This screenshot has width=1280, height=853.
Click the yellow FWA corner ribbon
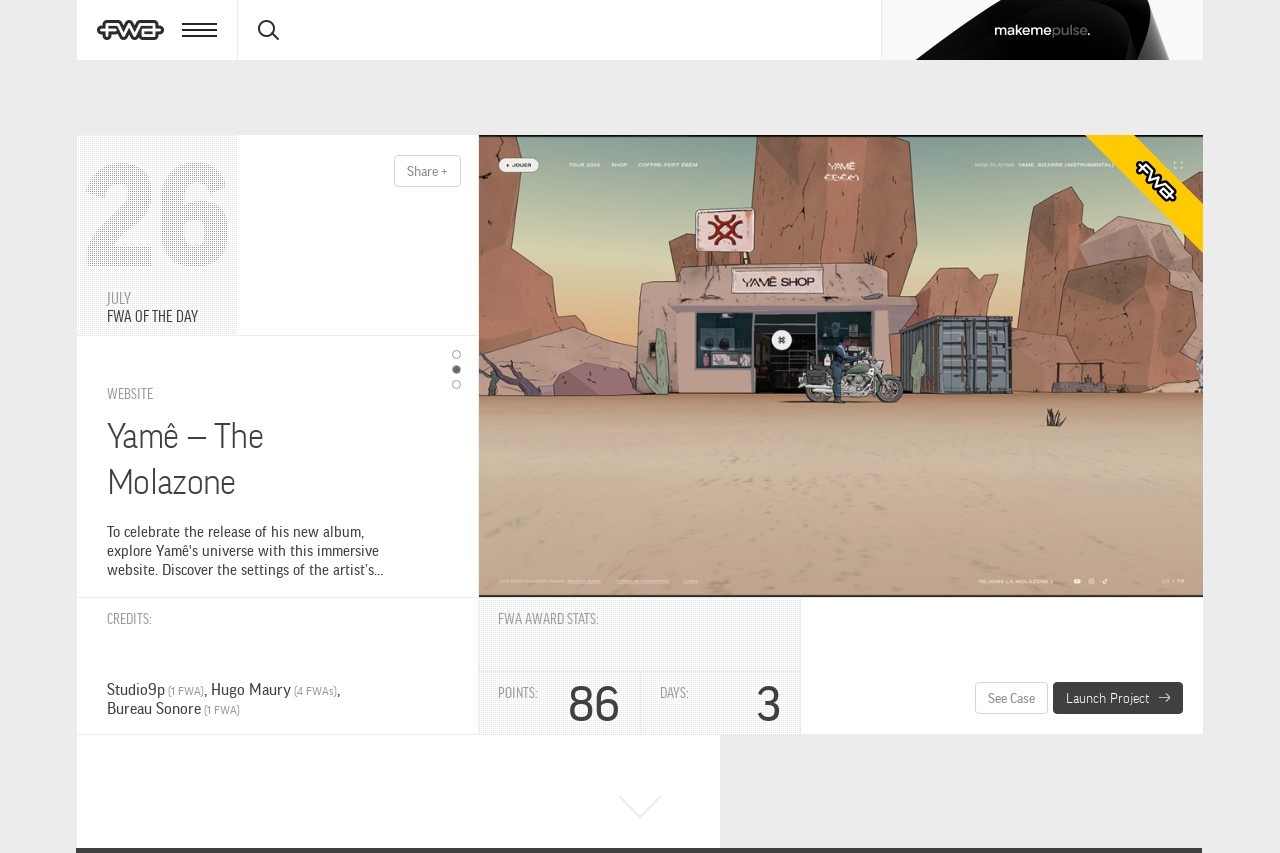[1157, 181]
